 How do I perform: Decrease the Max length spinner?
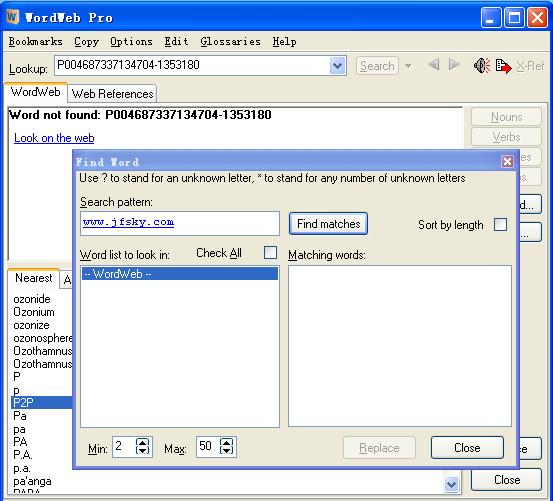point(226,451)
